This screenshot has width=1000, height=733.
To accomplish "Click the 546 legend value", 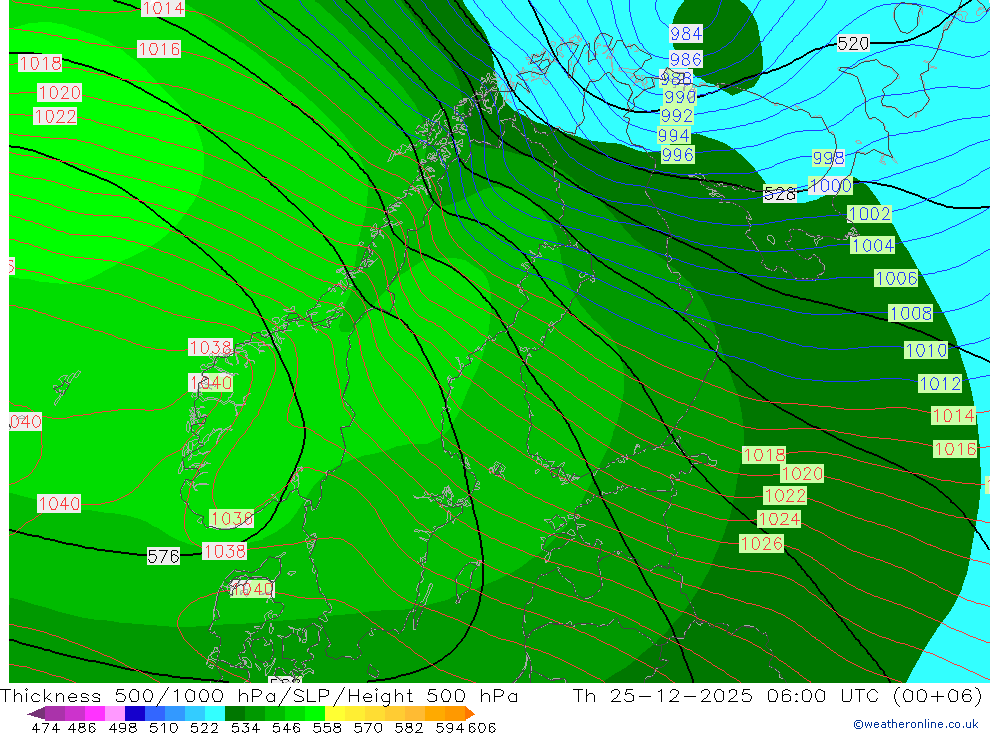I will tap(286, 727).
